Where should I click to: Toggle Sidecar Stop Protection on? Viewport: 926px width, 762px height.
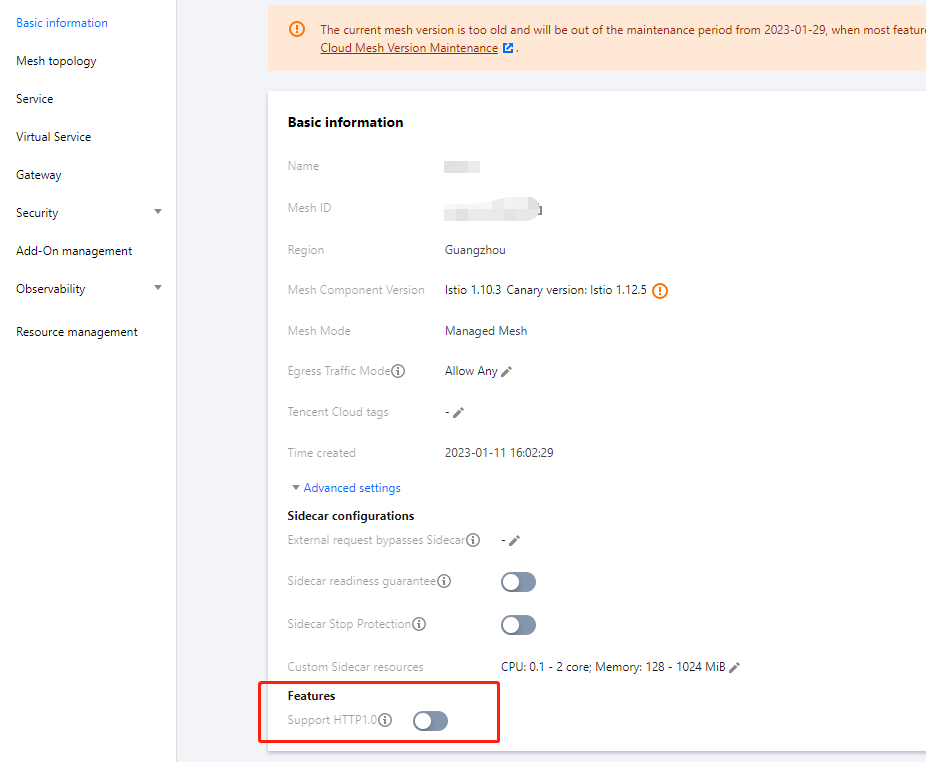tap(518, 625)
